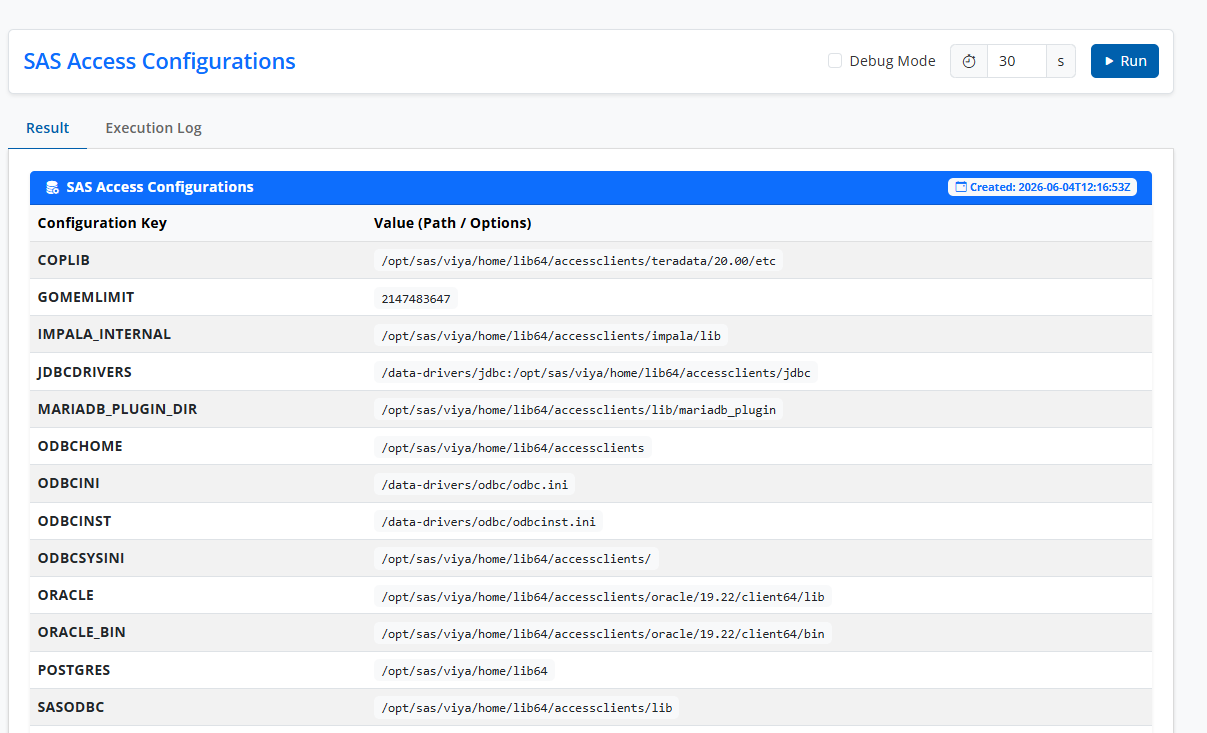Click the seconds unit label "s"
Screen dimensions: 1207x733
1061,61
